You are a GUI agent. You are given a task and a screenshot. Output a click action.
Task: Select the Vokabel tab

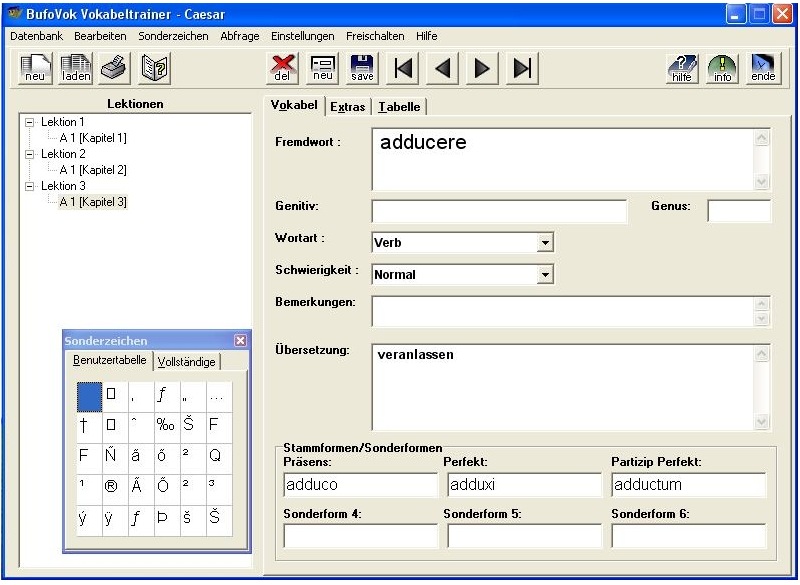click(x=294, y=105)
